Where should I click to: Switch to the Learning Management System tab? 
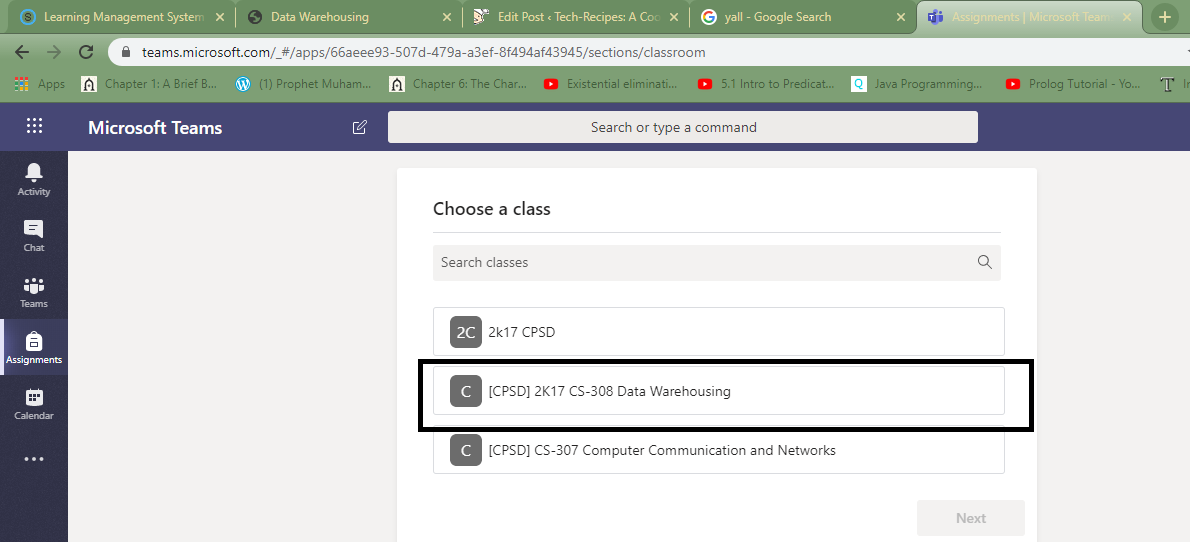tap(120, 17)
